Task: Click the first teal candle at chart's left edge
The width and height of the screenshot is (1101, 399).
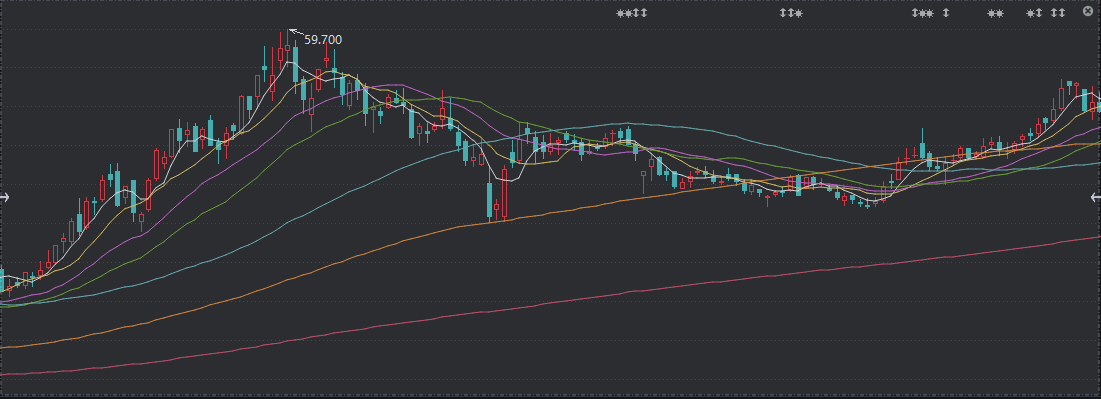Action: click(1, 280)
